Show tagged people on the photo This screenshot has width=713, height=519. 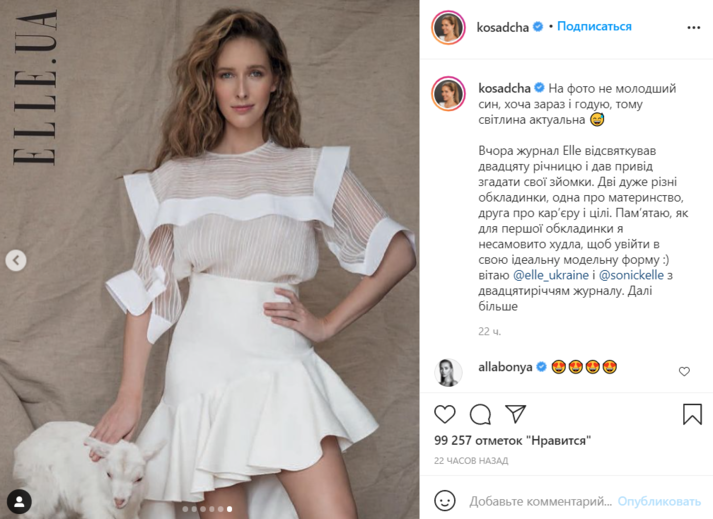(19, 501)
